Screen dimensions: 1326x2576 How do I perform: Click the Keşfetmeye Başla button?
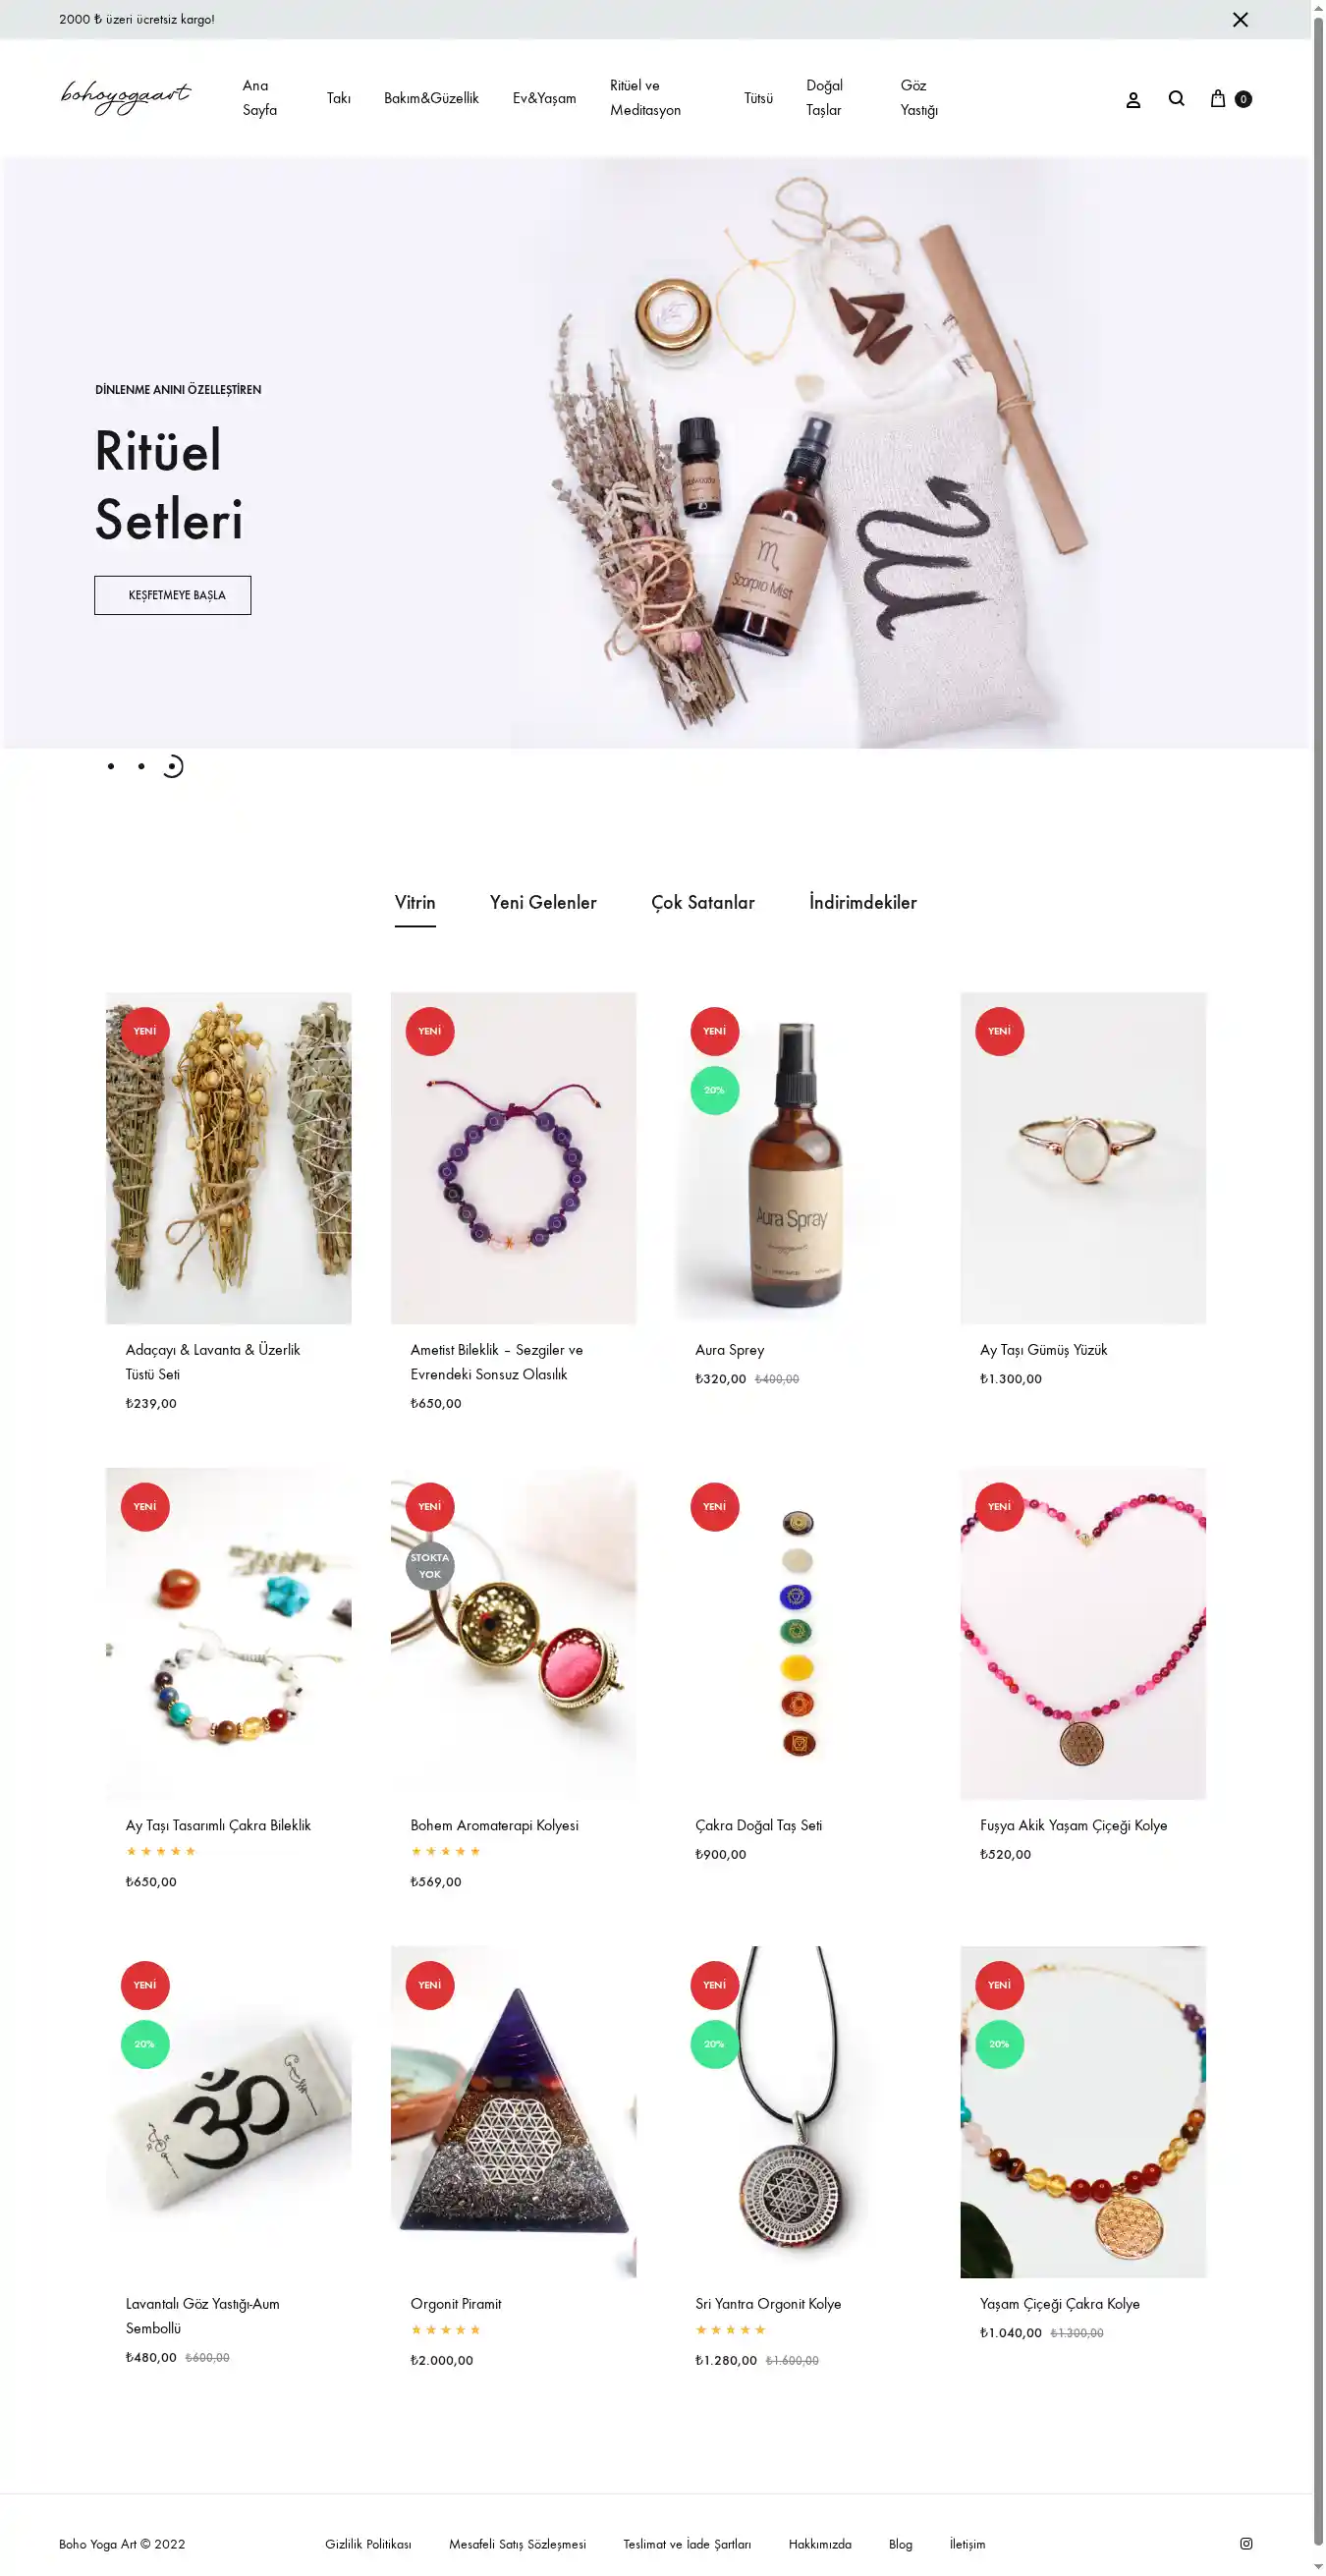(x=172, y=595)
